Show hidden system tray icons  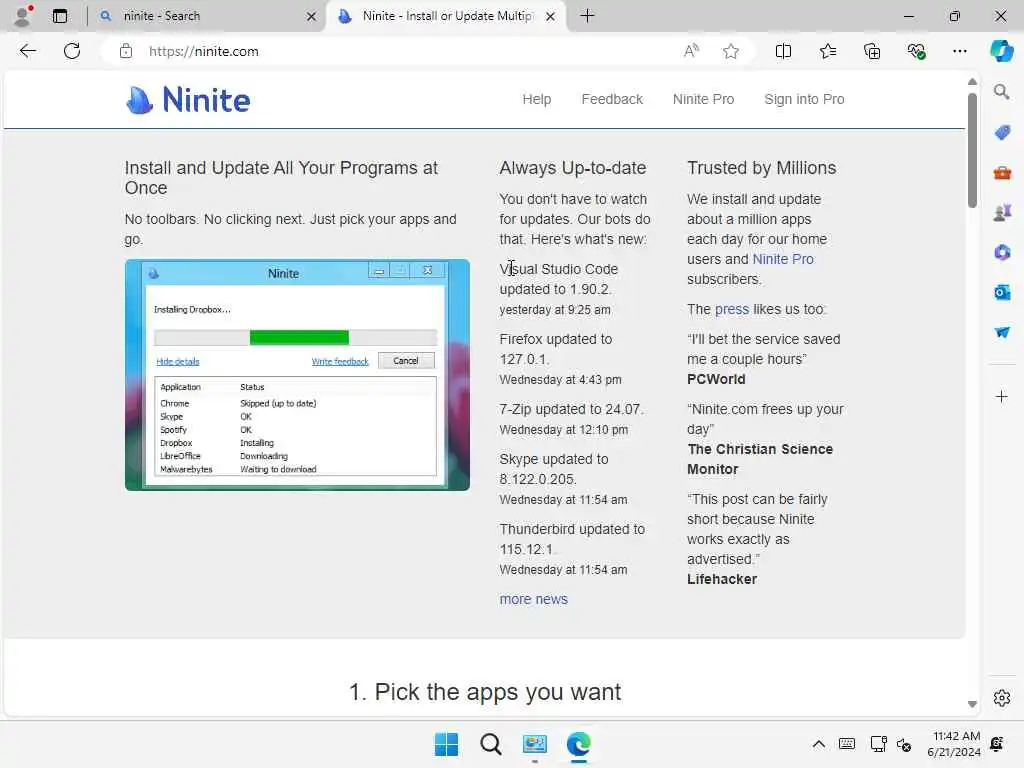pyautogui.click(x=818, y=744)
